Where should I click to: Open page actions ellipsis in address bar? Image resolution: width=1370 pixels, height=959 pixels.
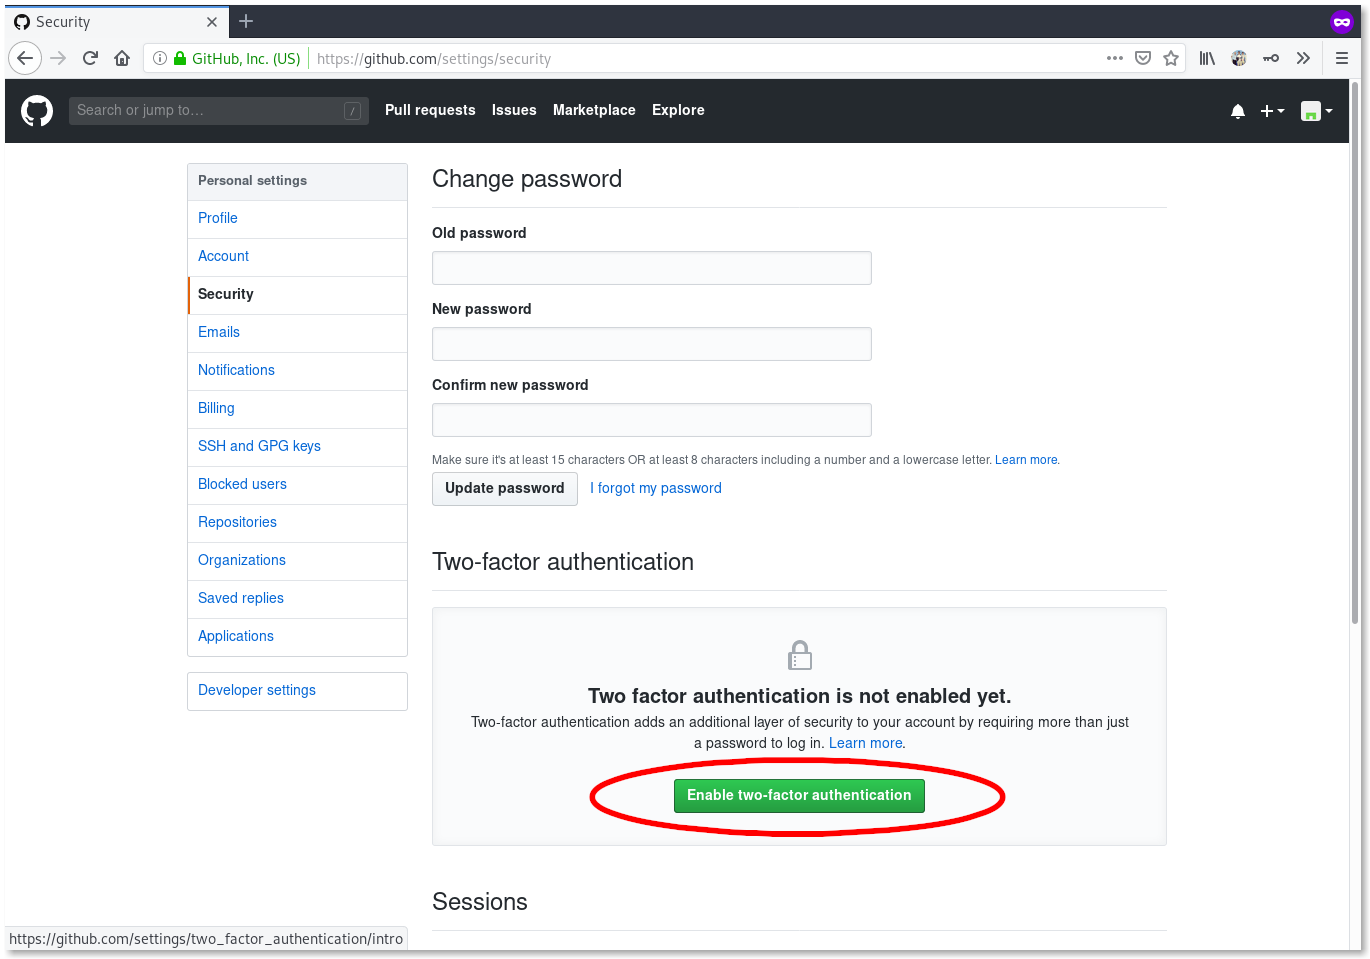pyautogui.click(x=1115, y=58)
